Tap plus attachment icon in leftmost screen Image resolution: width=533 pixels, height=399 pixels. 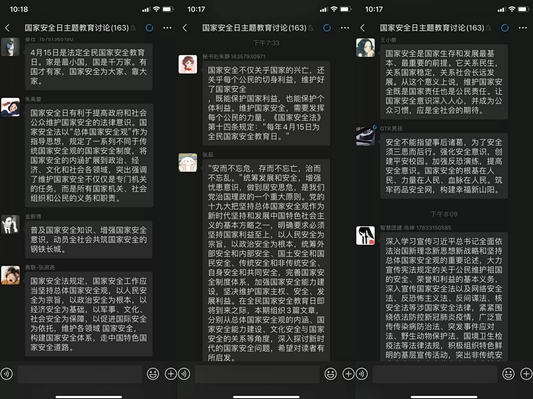(x=171, y=374)
